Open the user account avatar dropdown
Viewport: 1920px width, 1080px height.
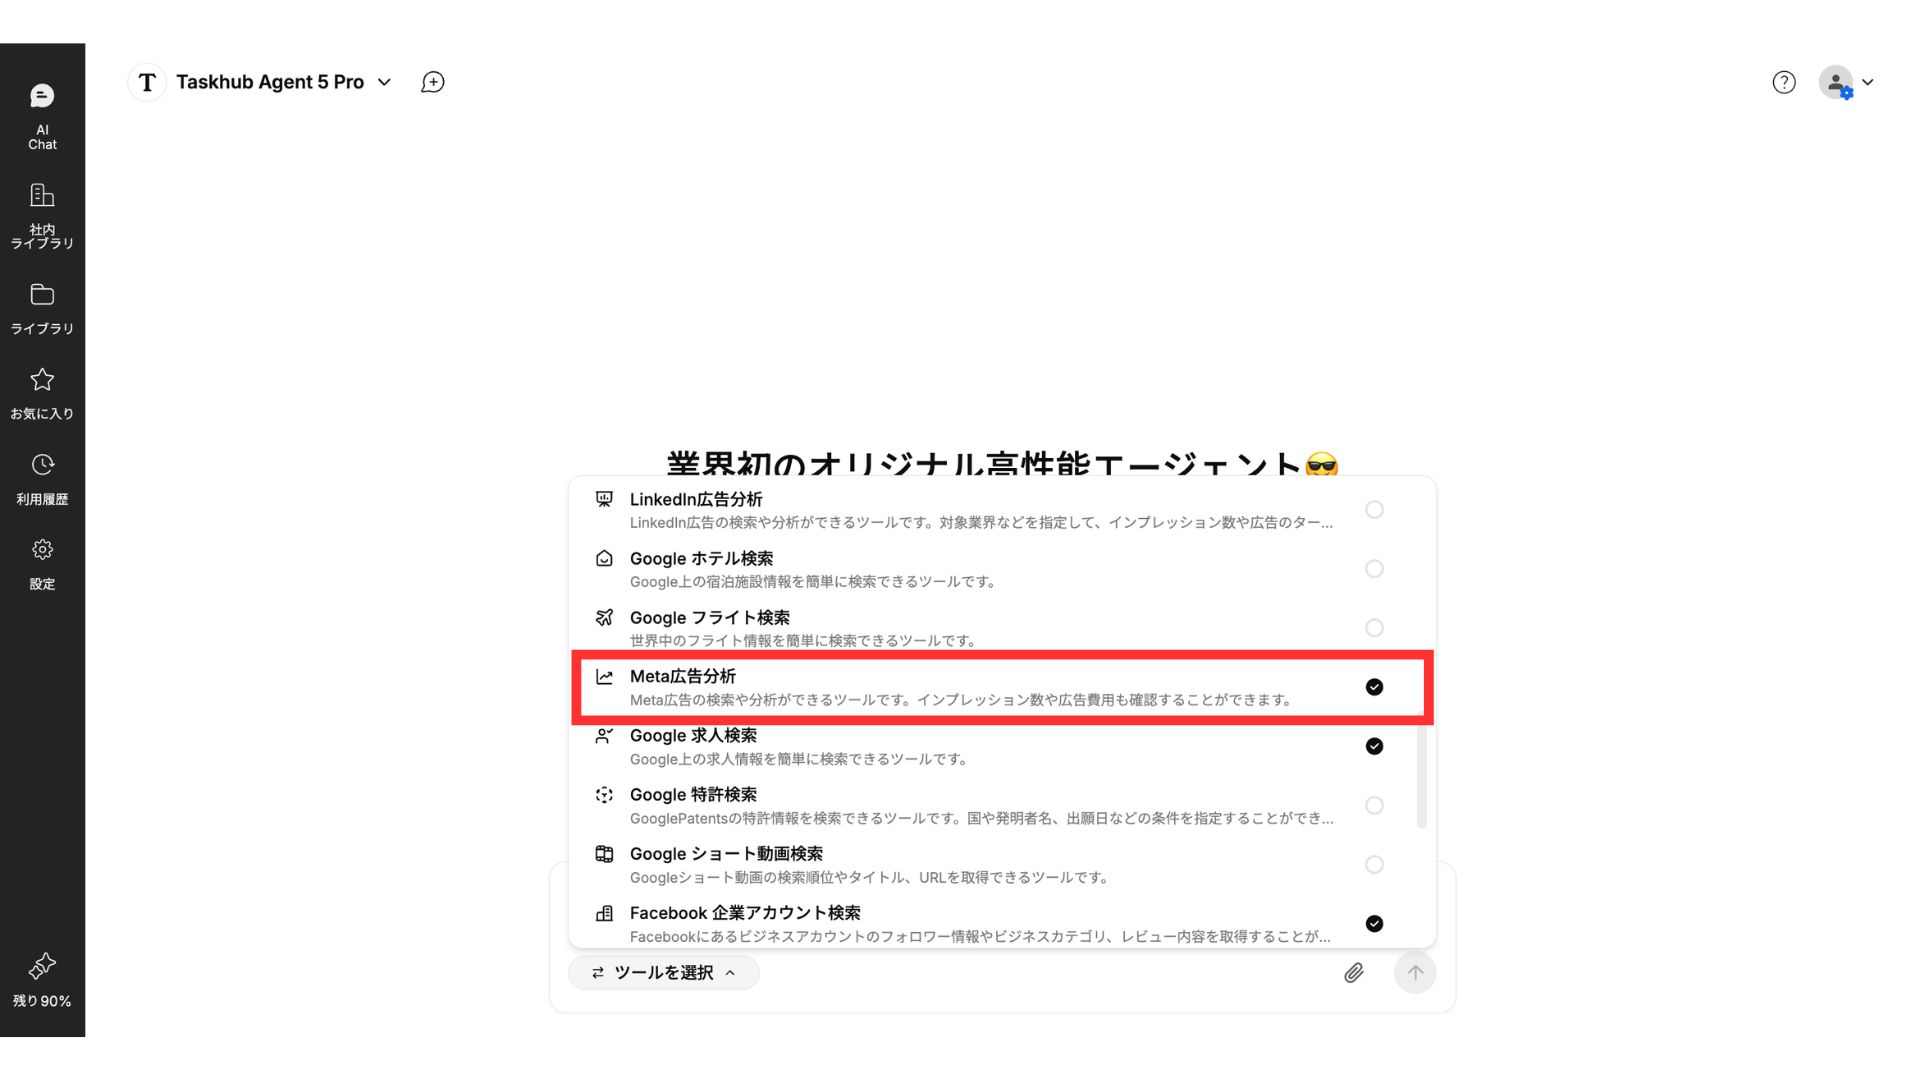(1846, 82)
